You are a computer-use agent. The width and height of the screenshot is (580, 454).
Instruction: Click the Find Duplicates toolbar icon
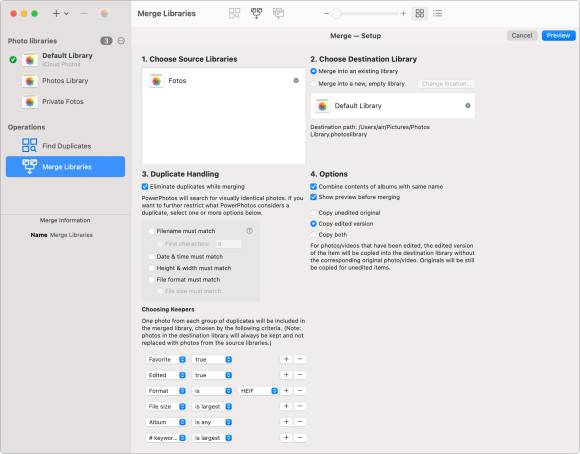tap(234, 14)
